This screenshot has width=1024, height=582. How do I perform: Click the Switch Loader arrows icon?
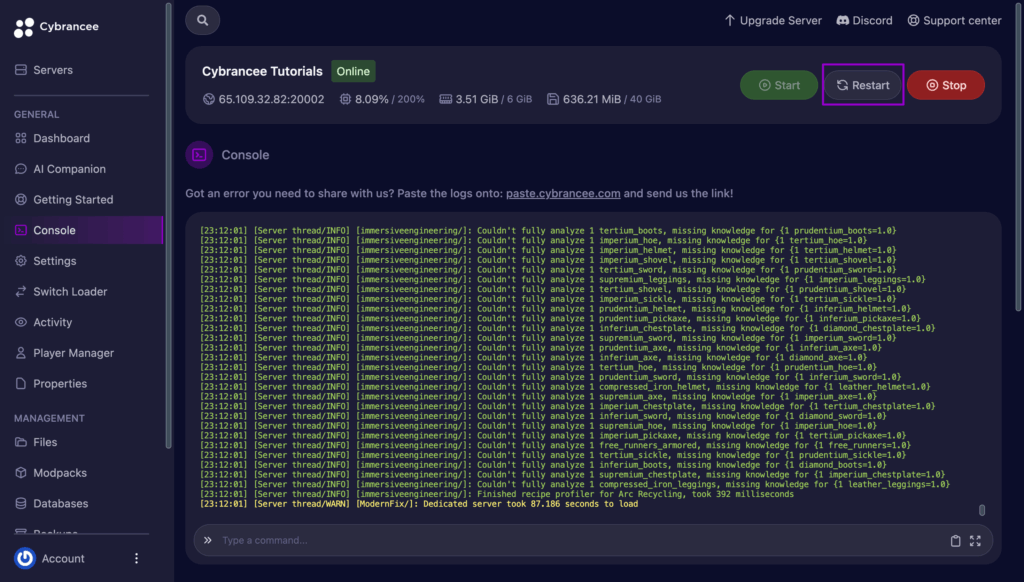[21, 292]
